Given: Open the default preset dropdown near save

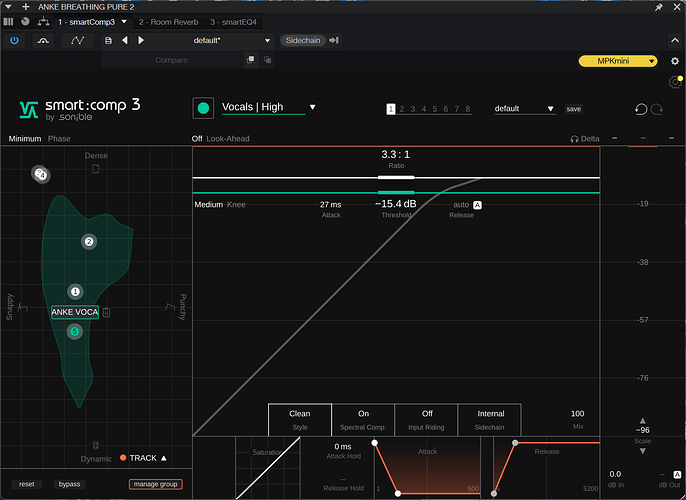Looking at the screenshot, I should point(525,109).
